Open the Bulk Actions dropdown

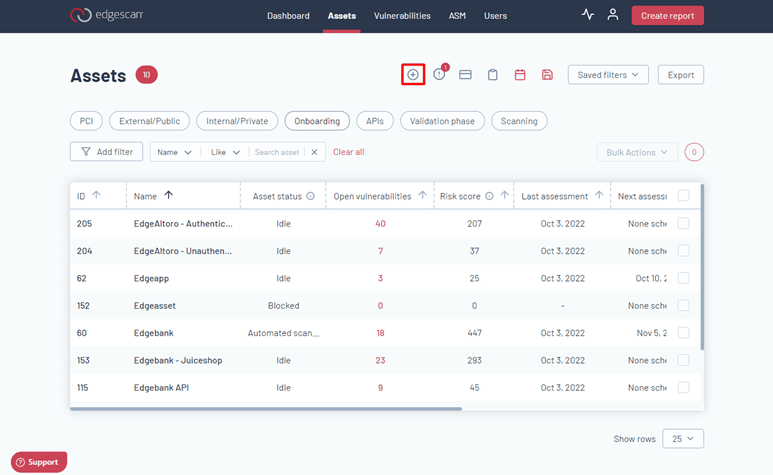click(637, 152)
